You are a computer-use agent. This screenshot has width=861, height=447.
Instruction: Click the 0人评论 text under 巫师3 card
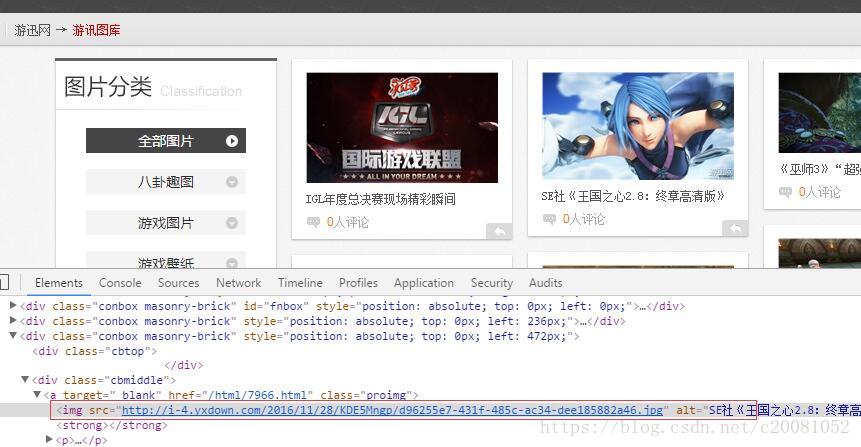coord(820,192)
